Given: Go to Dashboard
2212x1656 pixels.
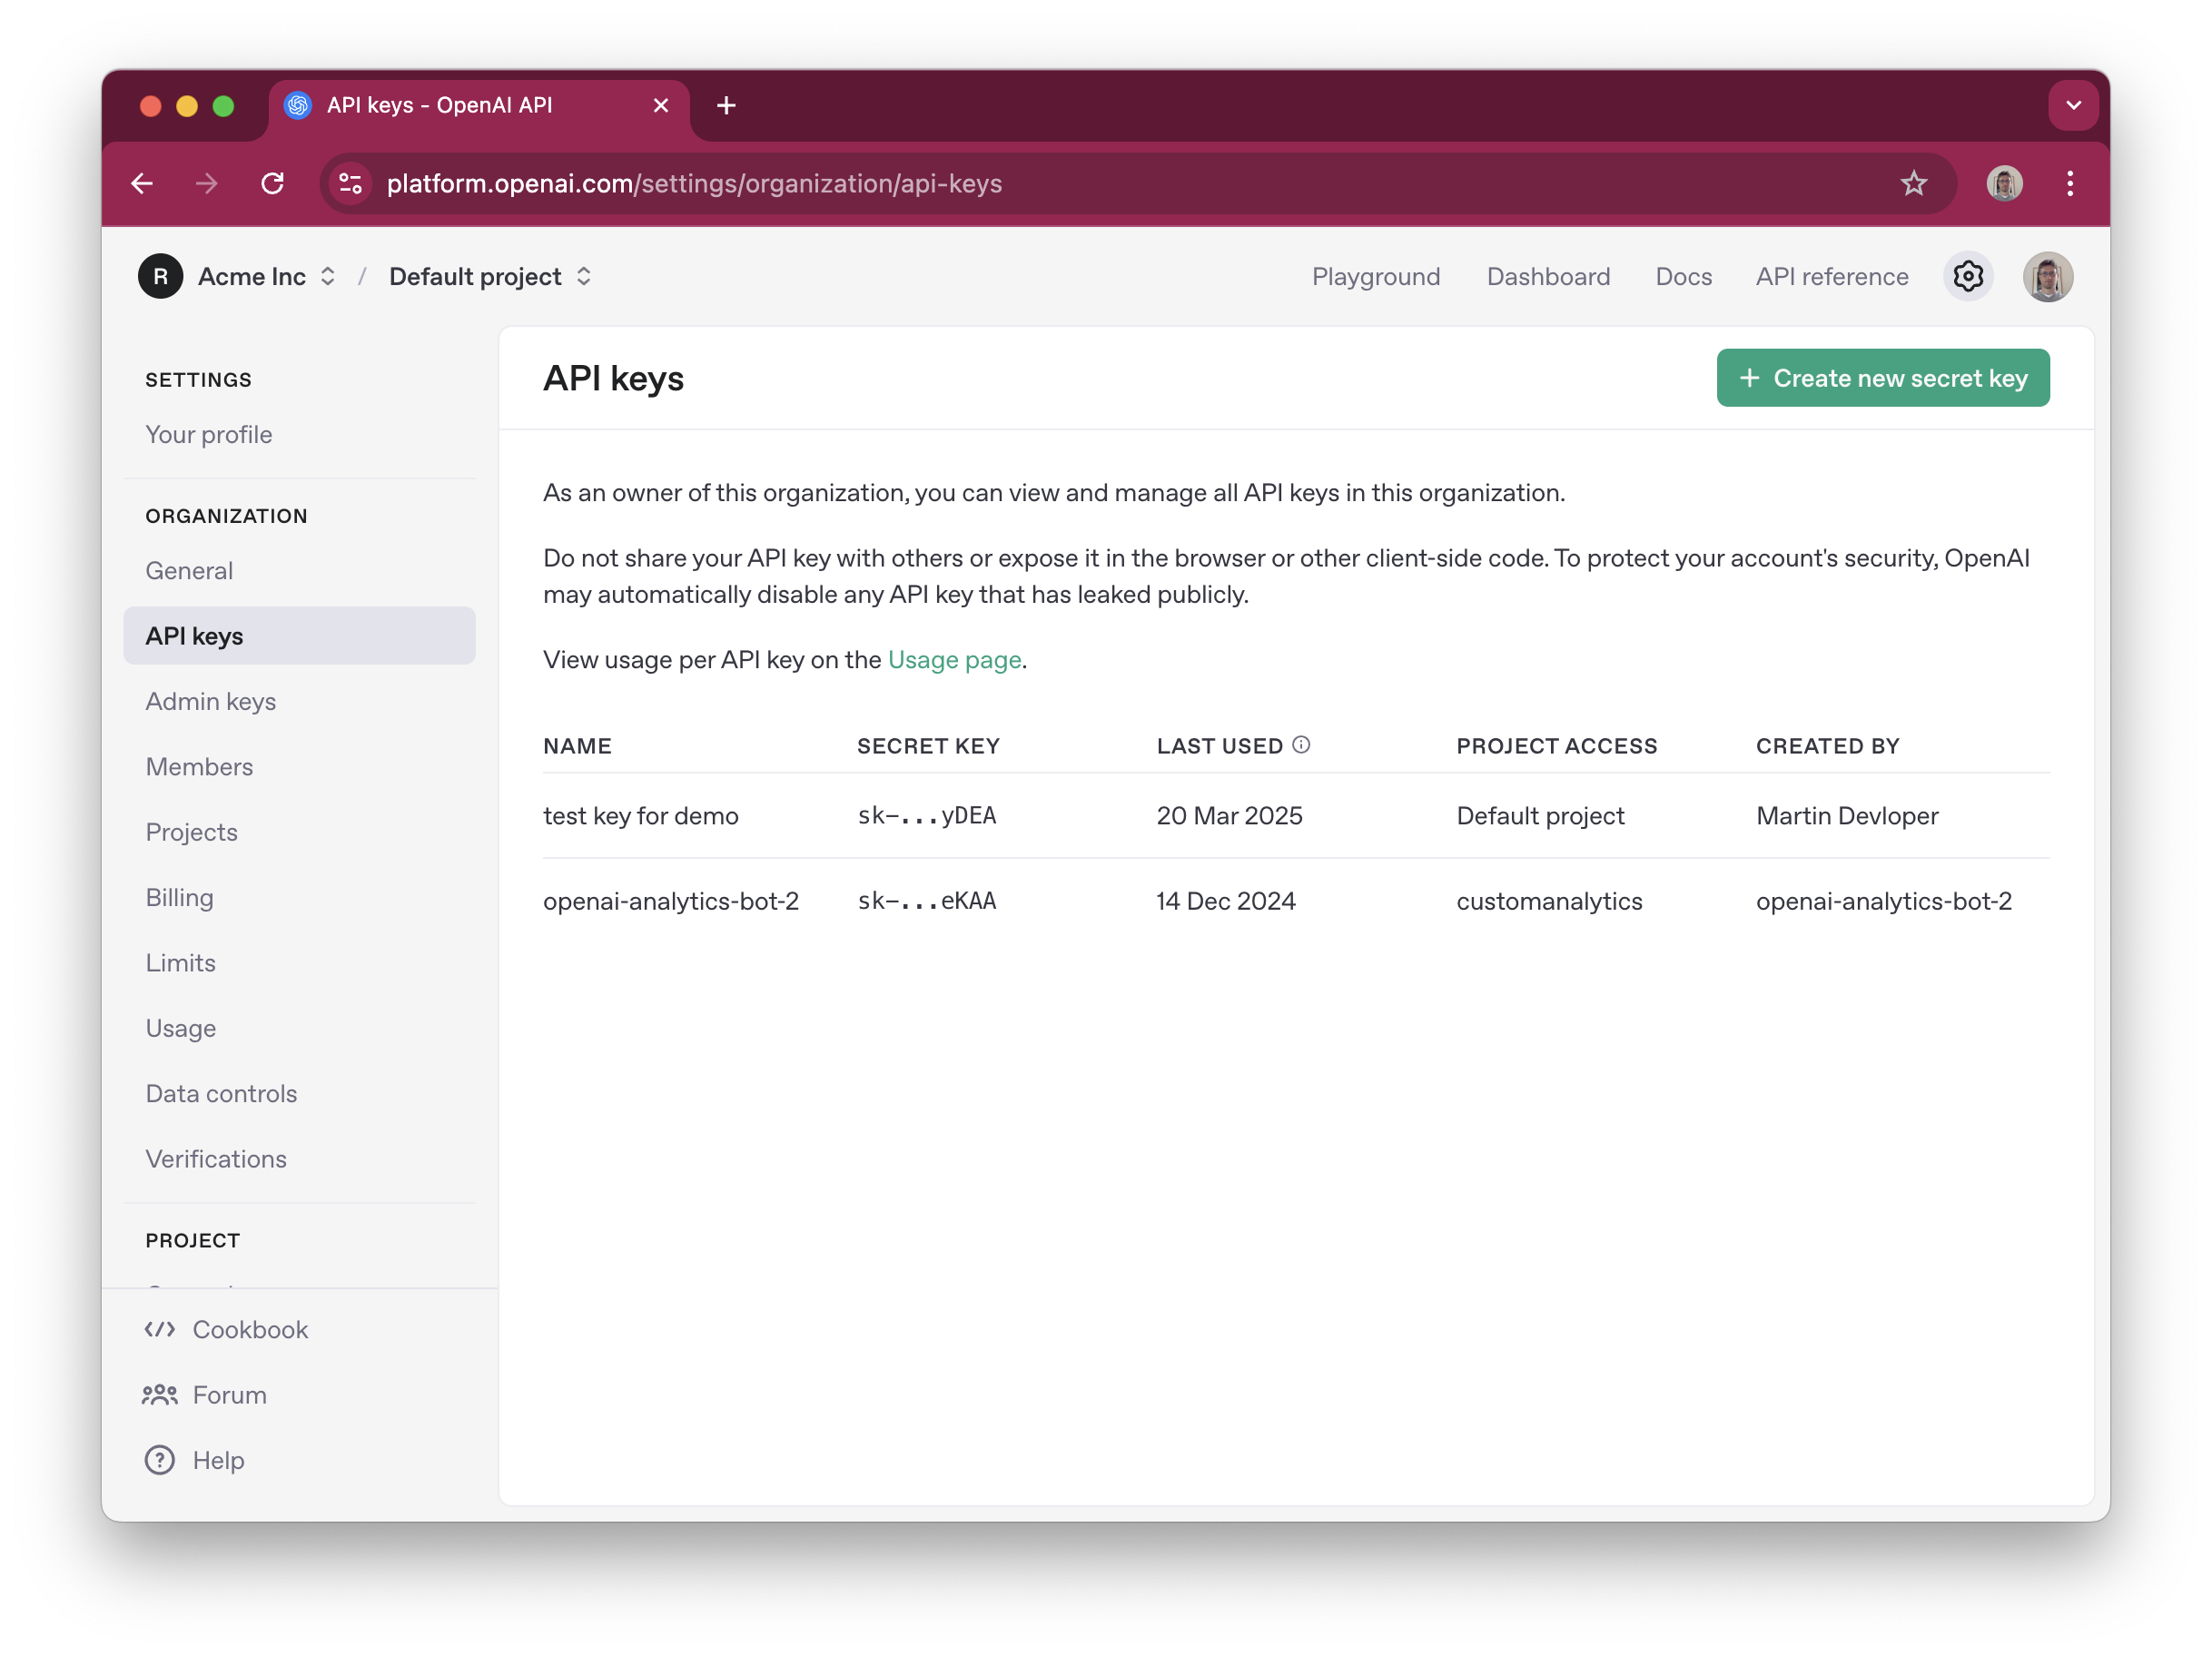Looking at the screenshot, I should (x=1548, y=277).
